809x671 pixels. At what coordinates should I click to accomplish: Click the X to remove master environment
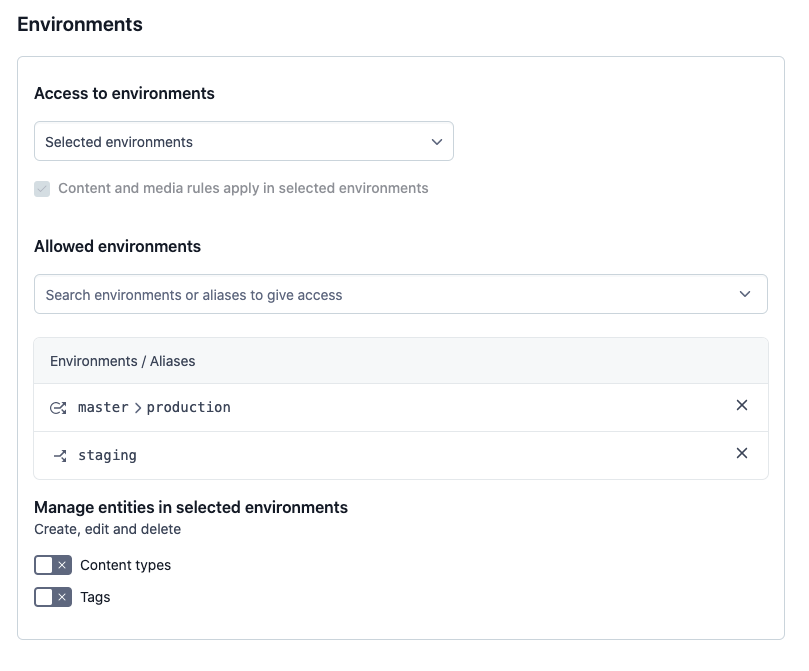tap(742, 405)
